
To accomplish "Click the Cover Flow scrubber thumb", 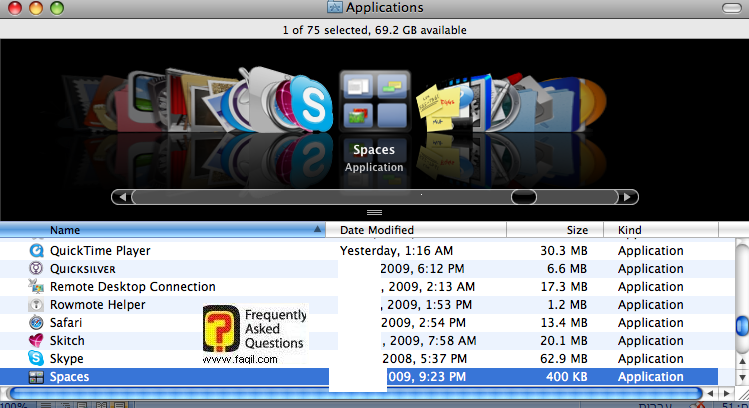I will [524, 197].
